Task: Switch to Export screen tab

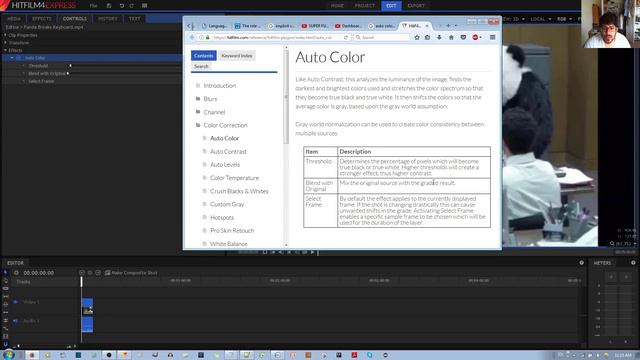Action: coord(416,6)
